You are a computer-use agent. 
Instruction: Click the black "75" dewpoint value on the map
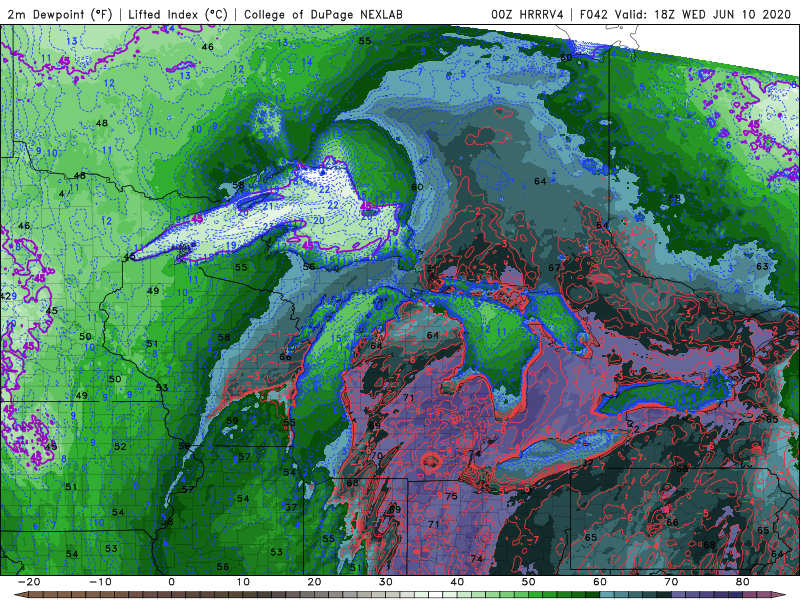[452, 496]
